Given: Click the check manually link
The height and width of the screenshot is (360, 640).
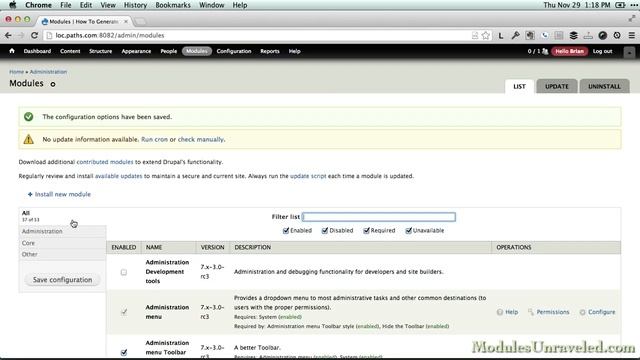Looking at the screenshot, I should click(200, 139).
